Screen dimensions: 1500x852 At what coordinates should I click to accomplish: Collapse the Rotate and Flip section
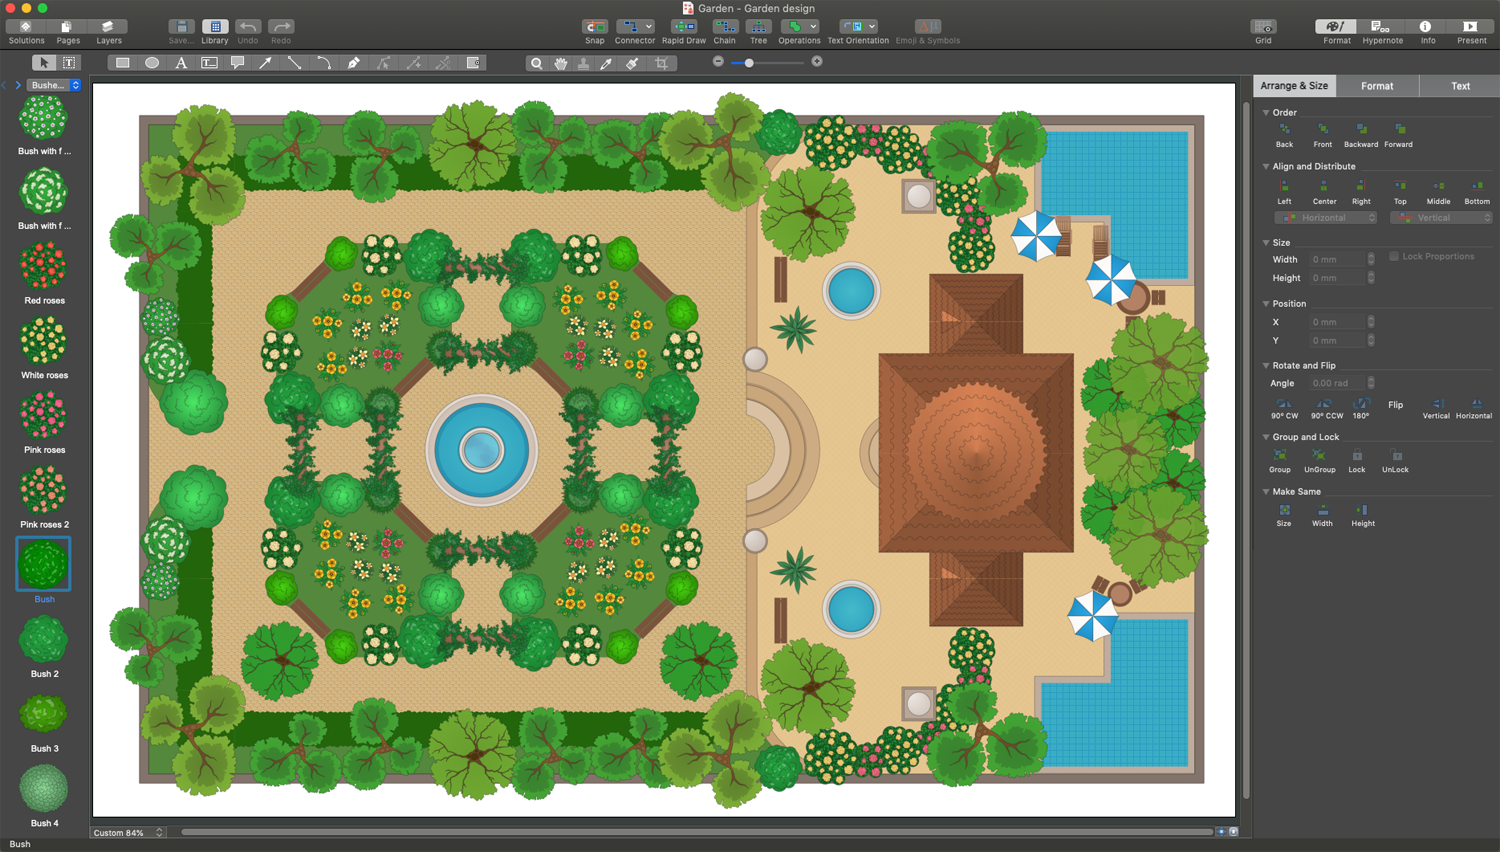pos(1266,366)
